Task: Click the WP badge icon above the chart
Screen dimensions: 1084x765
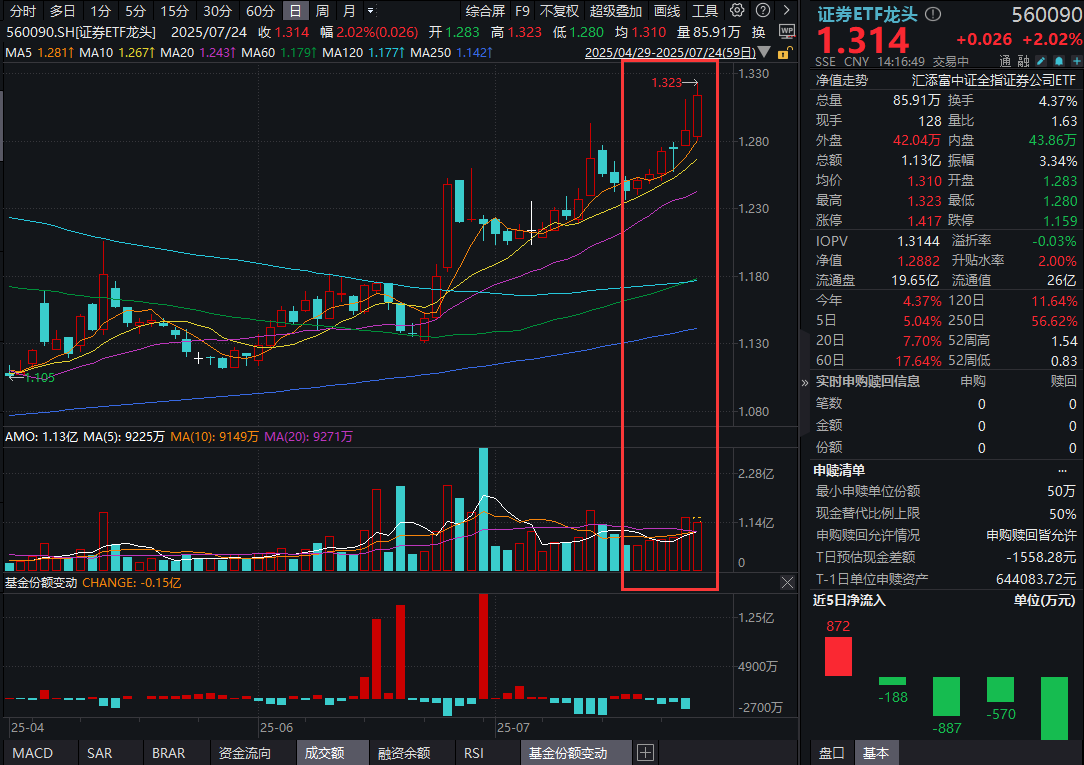Action: click(x=786, y=31)
